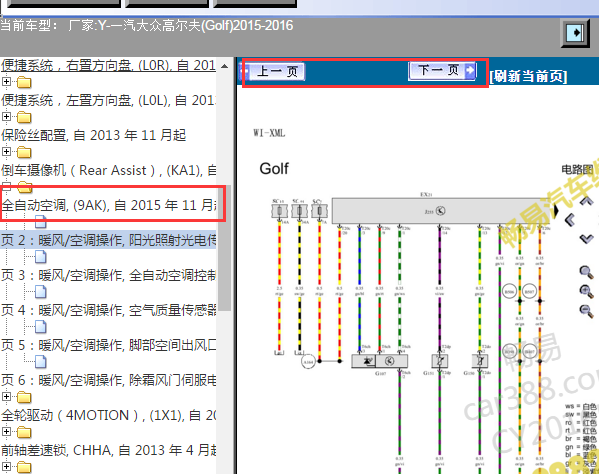Click the document icon above 页 6
The width and height of the screenshot is (599, 474).
tap(41, 362)
